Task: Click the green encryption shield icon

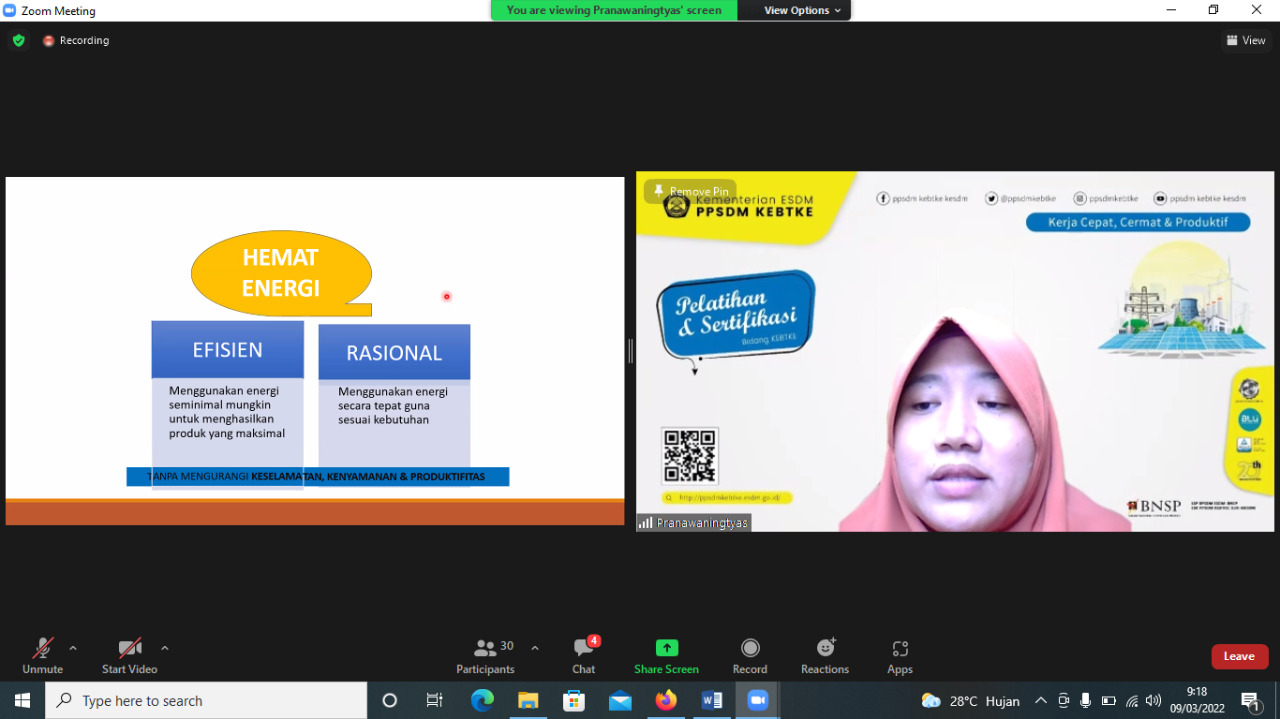Action: (18, 40)
